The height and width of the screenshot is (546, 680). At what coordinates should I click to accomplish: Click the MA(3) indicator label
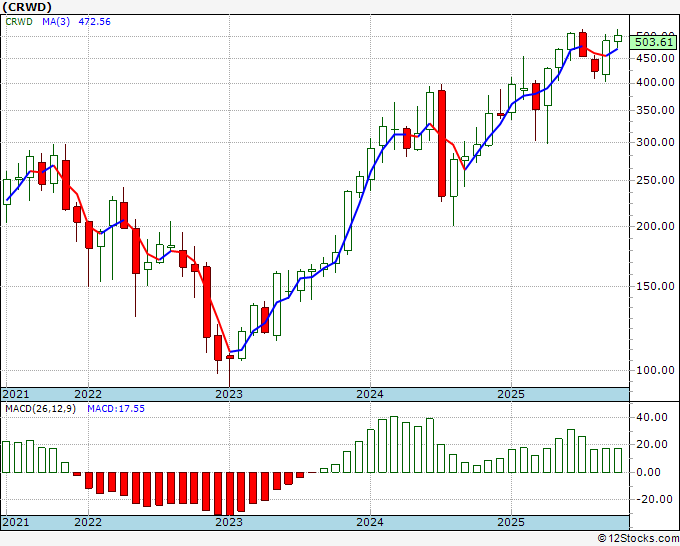[56, 22]
